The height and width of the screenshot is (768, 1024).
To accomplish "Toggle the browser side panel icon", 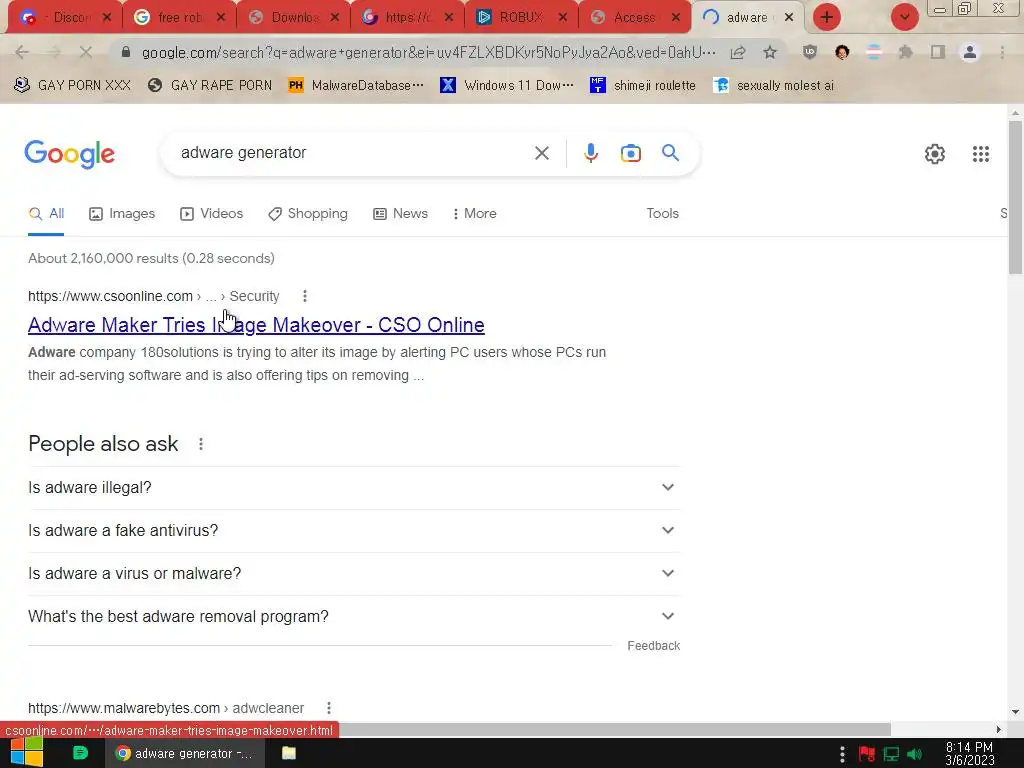I will 938,53.
